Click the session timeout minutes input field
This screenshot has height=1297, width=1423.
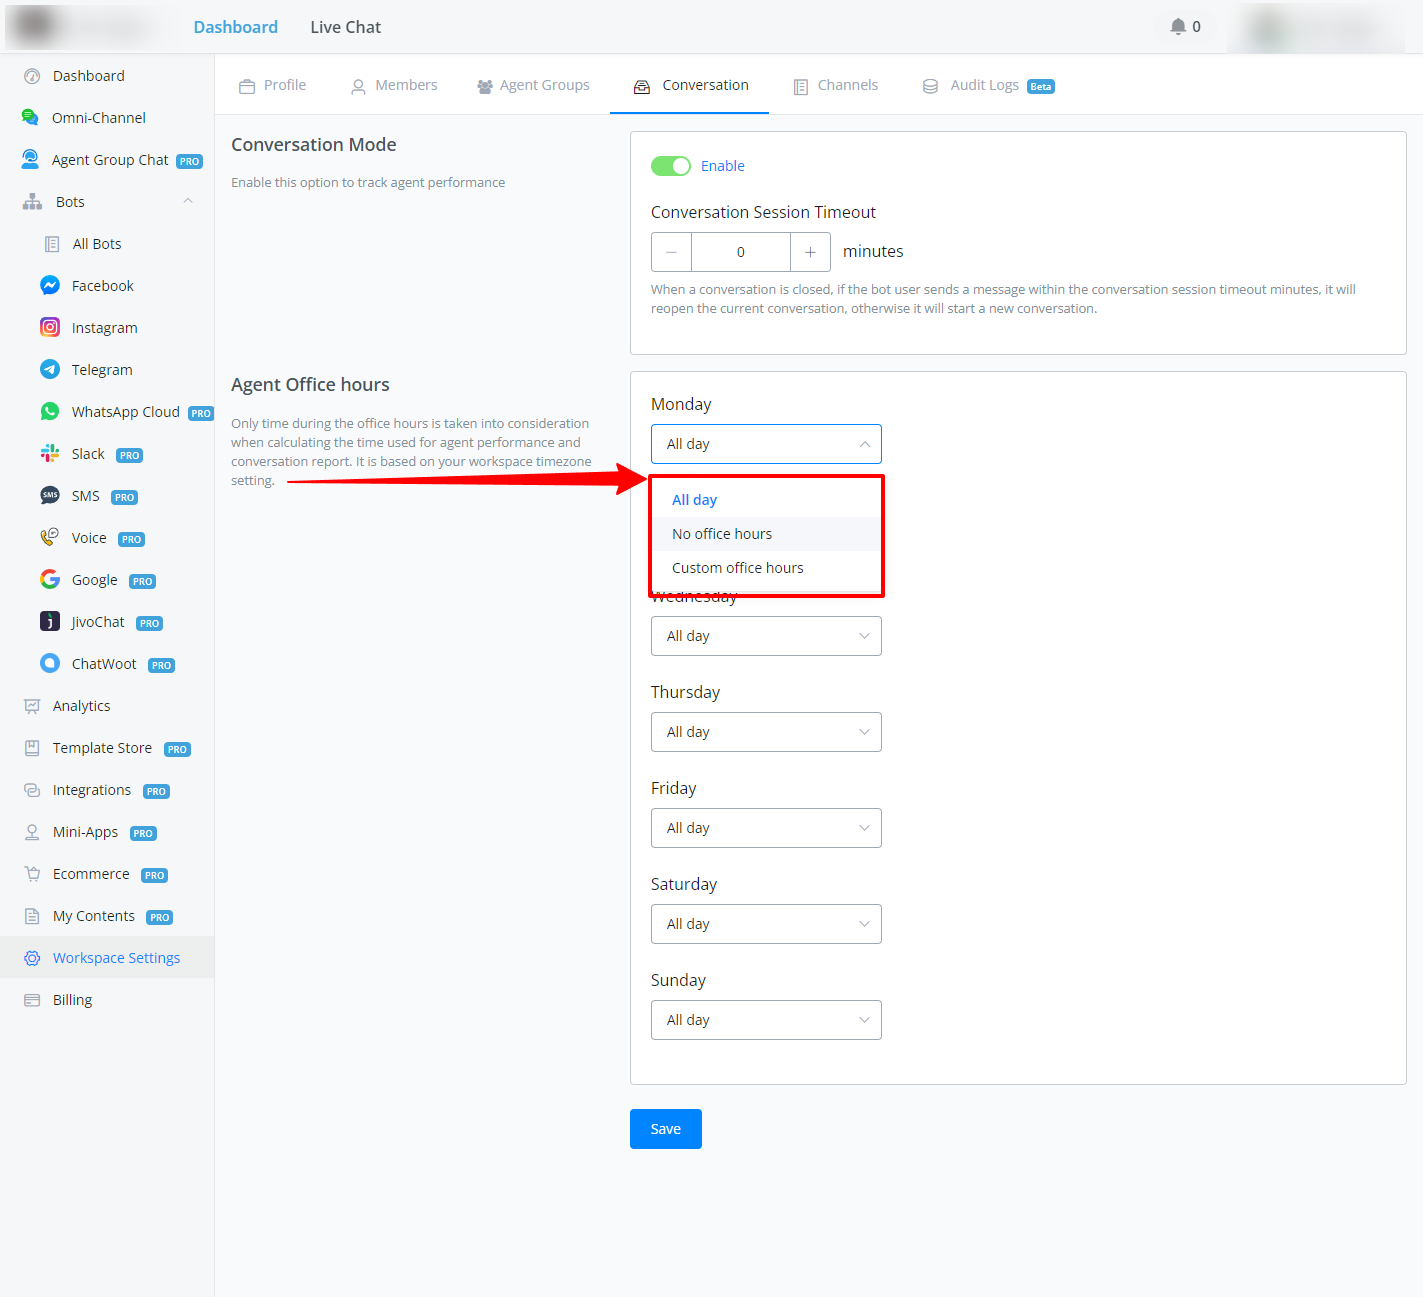(741, 252)
